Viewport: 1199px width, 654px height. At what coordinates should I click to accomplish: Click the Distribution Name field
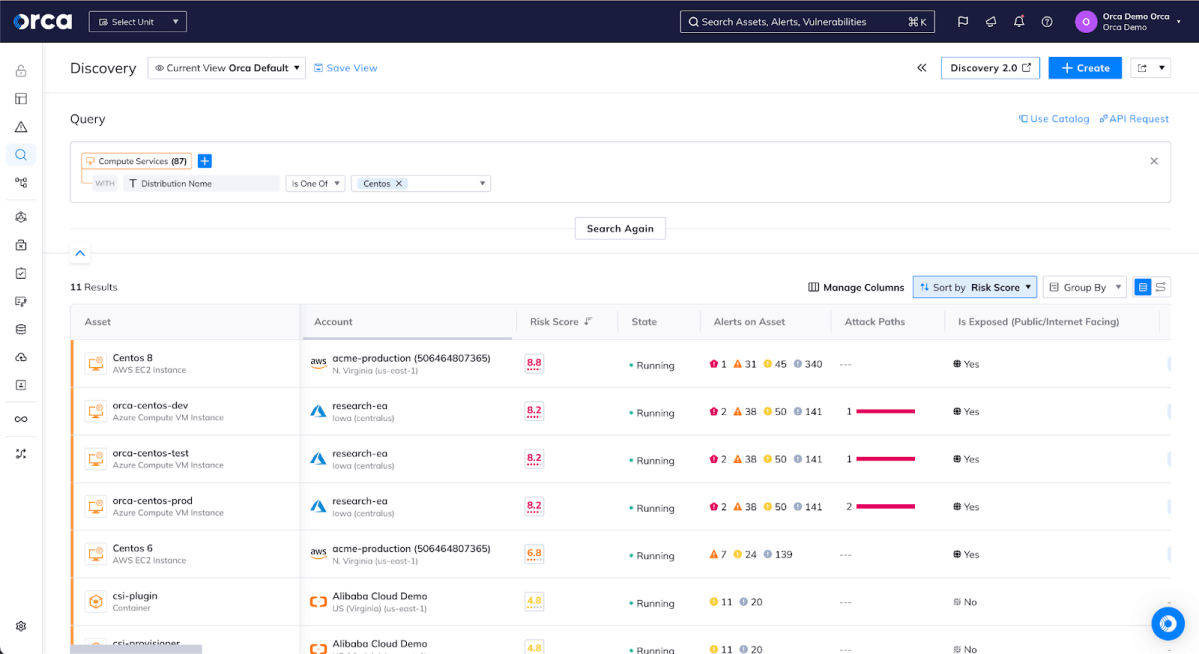(201, 184)
